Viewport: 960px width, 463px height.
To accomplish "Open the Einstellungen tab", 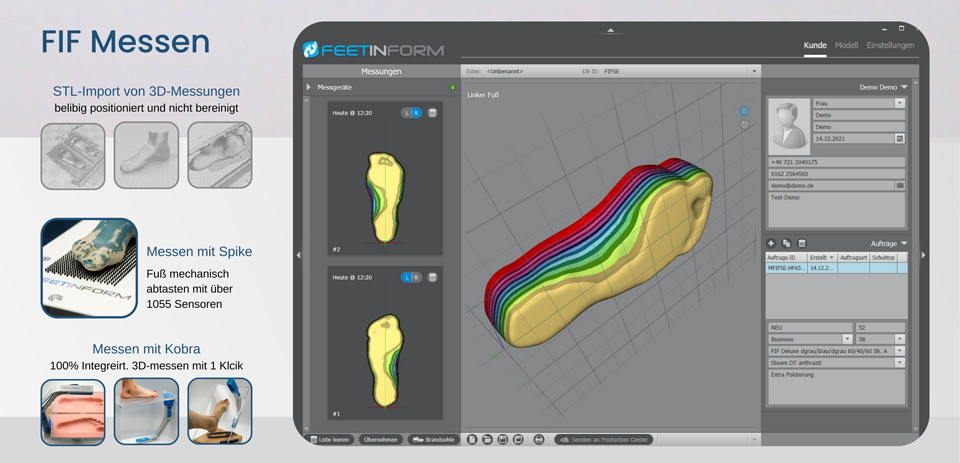I will (890, 45).
